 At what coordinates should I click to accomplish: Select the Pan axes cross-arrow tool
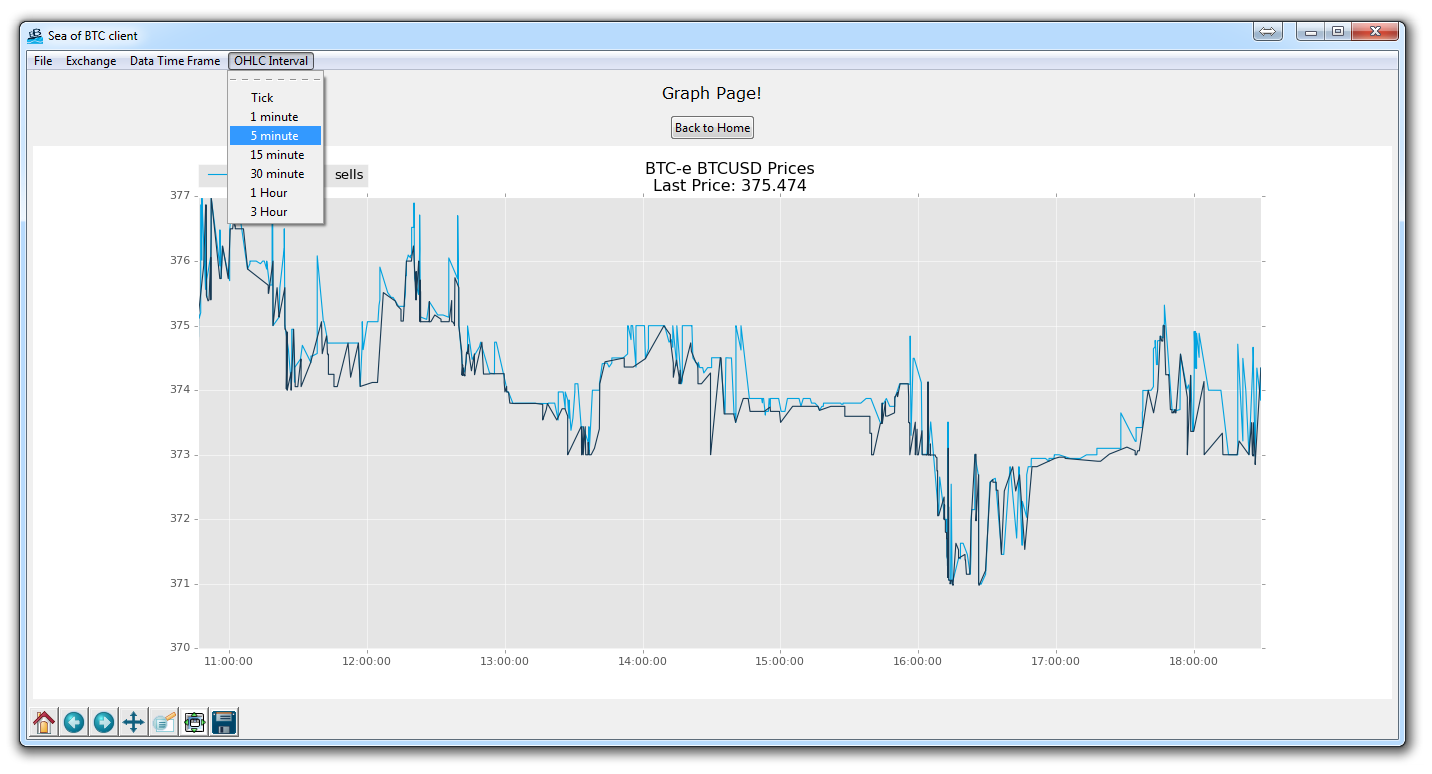coord(133,722)
